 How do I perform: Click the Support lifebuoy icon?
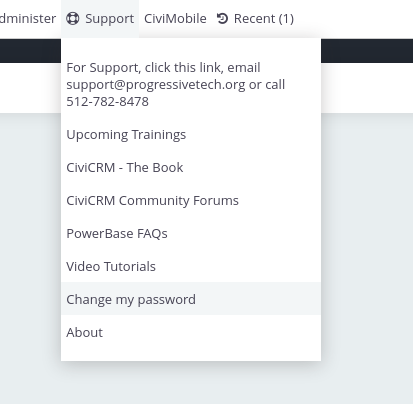point(72,18)
